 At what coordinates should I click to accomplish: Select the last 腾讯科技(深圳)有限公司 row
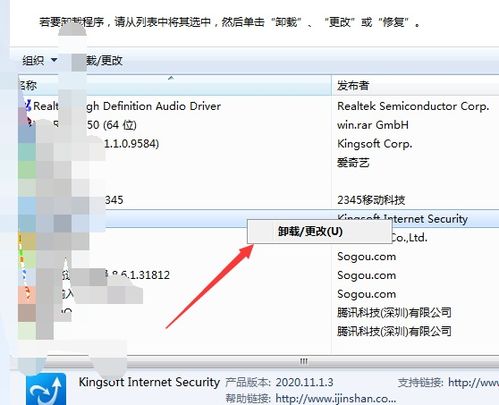click(x=259, y=331)
